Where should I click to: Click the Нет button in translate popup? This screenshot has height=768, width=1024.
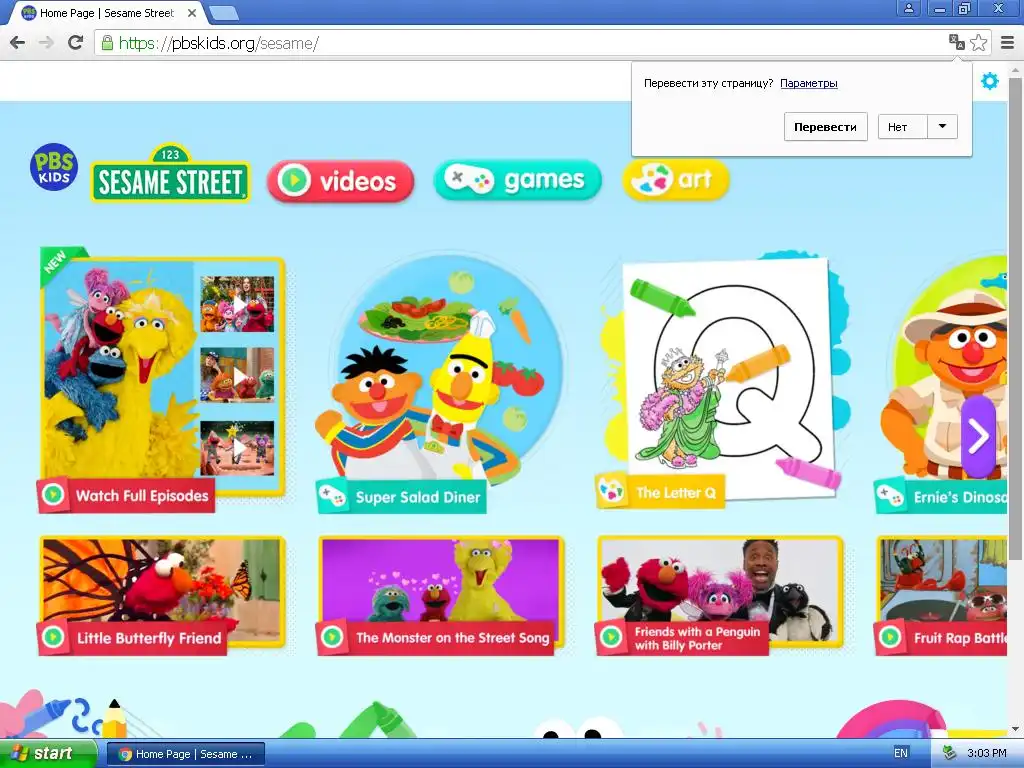point(902,127)
